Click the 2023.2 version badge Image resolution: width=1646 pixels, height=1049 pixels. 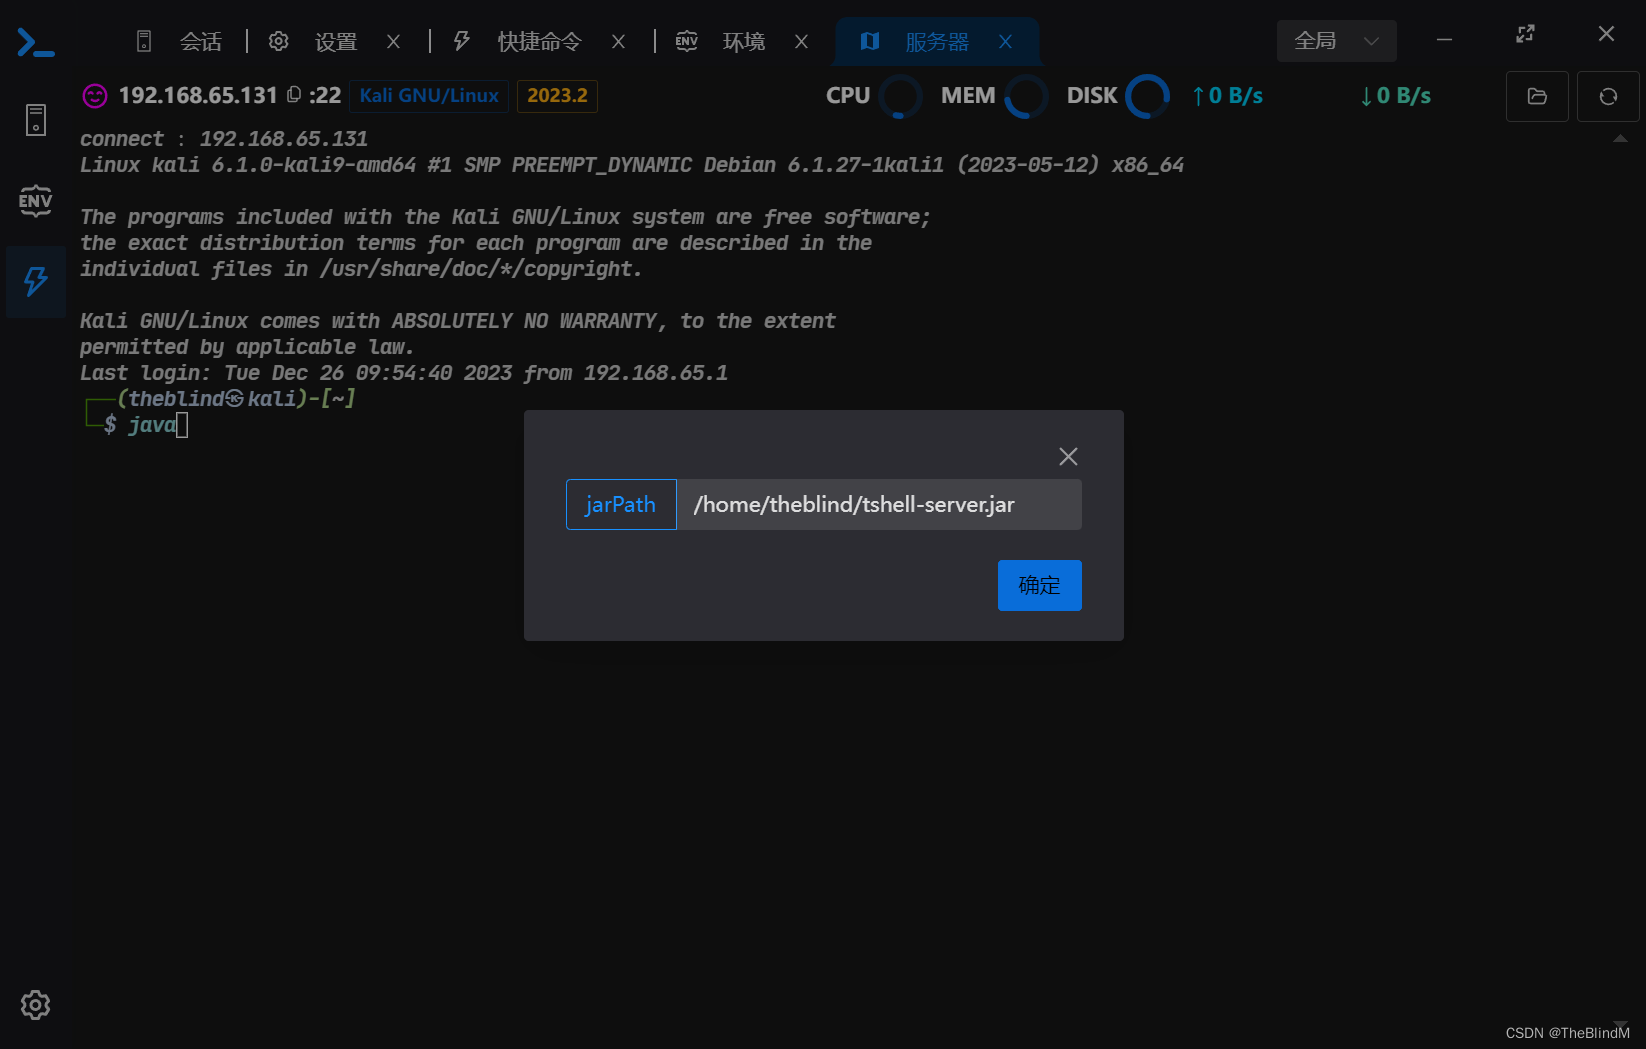point(557,96)
